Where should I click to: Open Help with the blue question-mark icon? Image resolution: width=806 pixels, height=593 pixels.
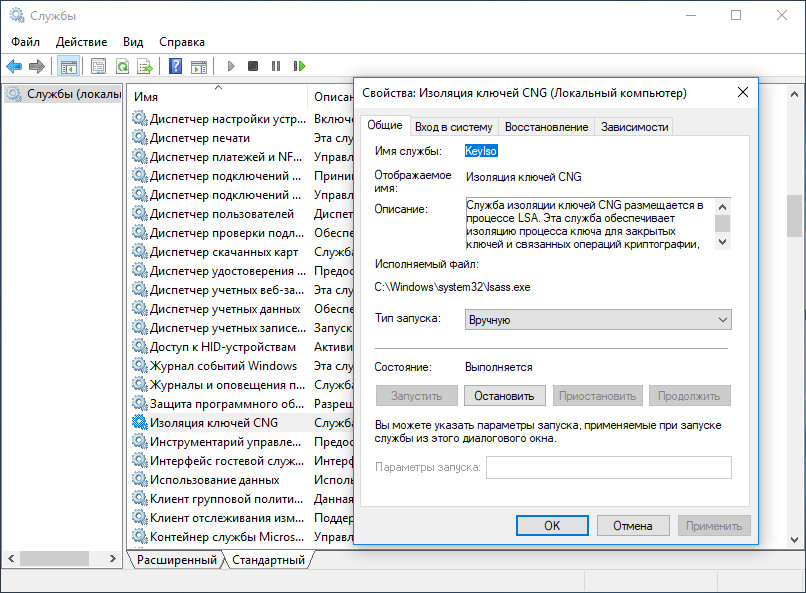175,67
